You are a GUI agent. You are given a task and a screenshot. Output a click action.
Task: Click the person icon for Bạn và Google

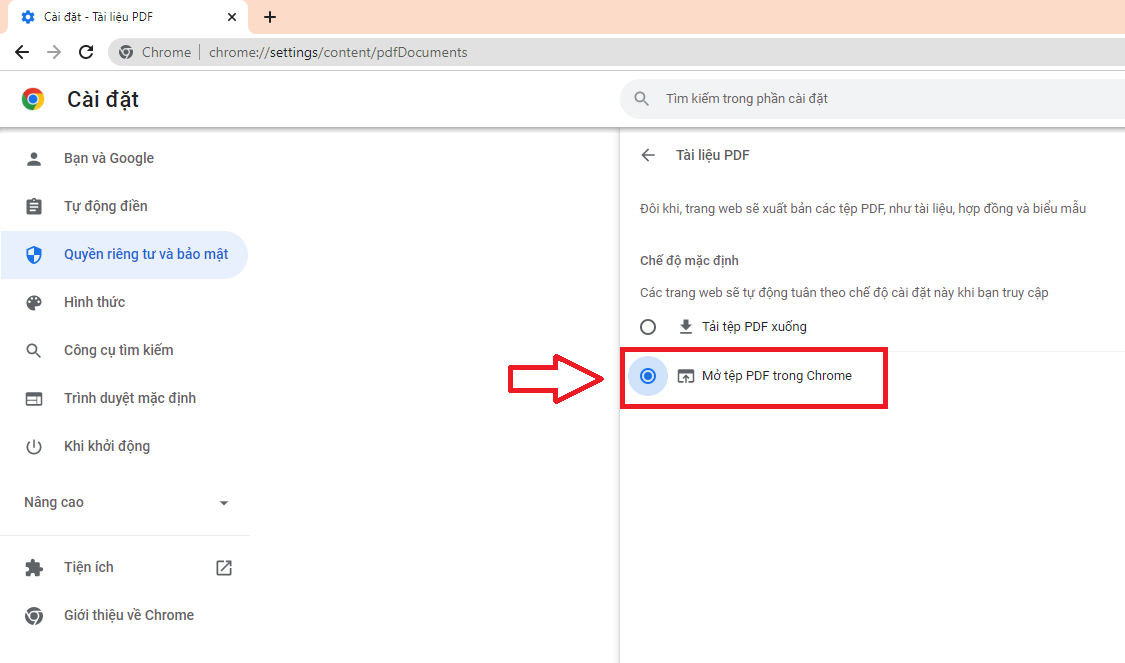34,159
